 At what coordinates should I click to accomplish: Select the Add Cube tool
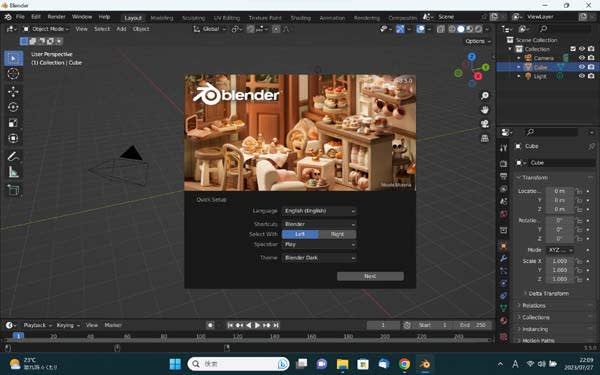click(13, 190)
